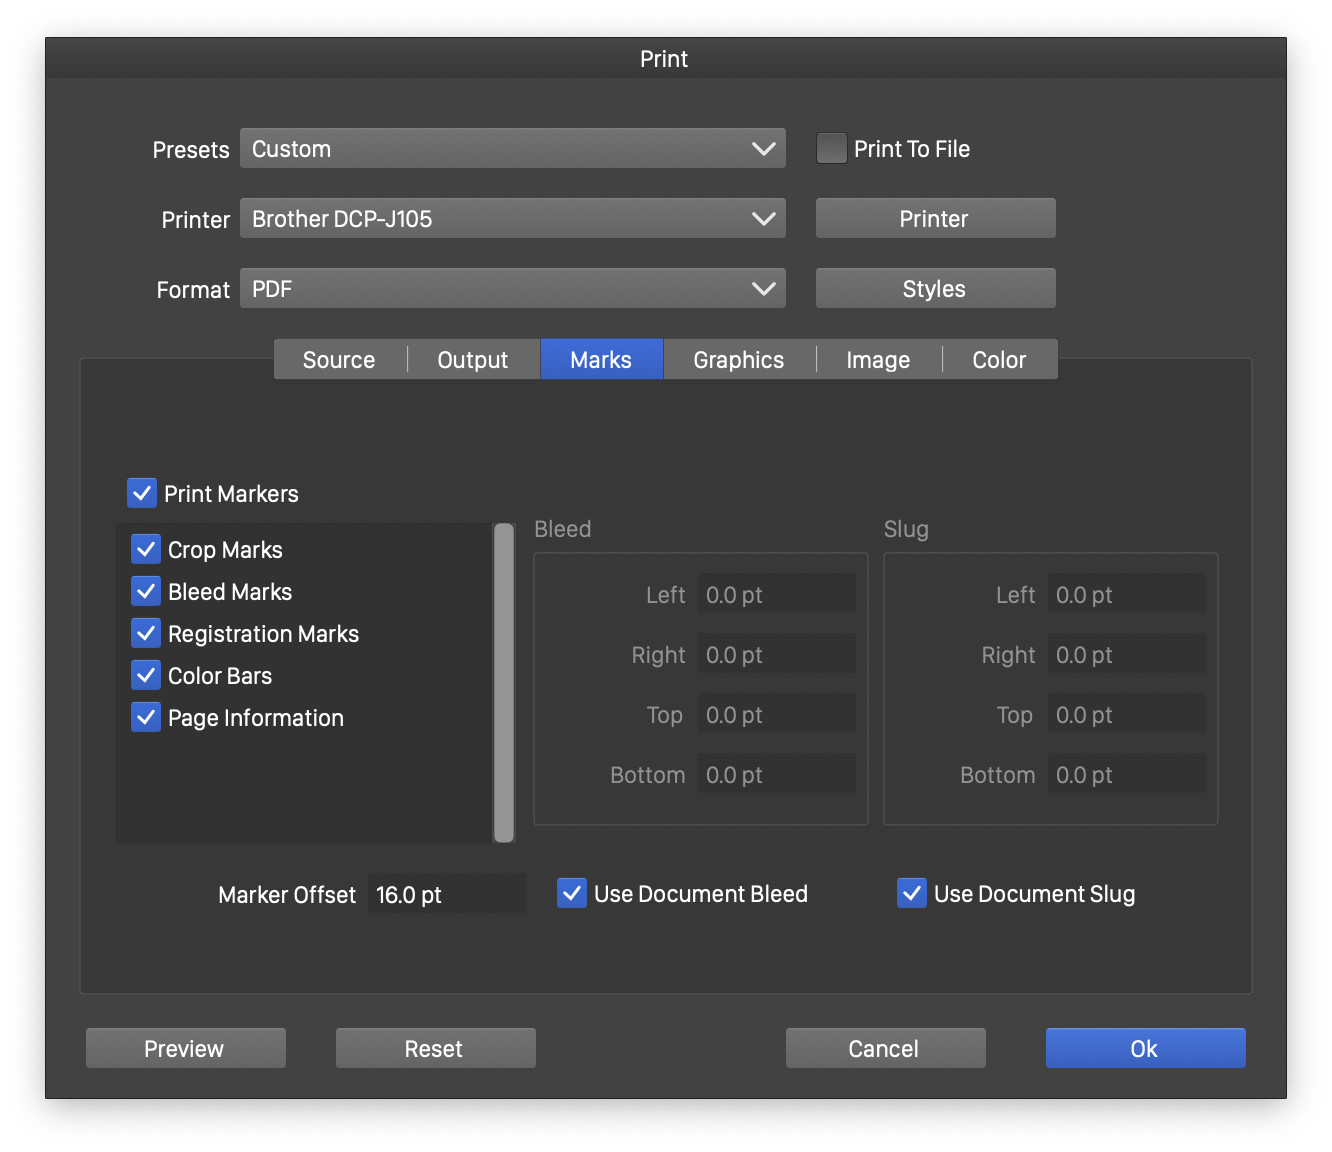Uncheck Use Document Slug

point(912,893)
